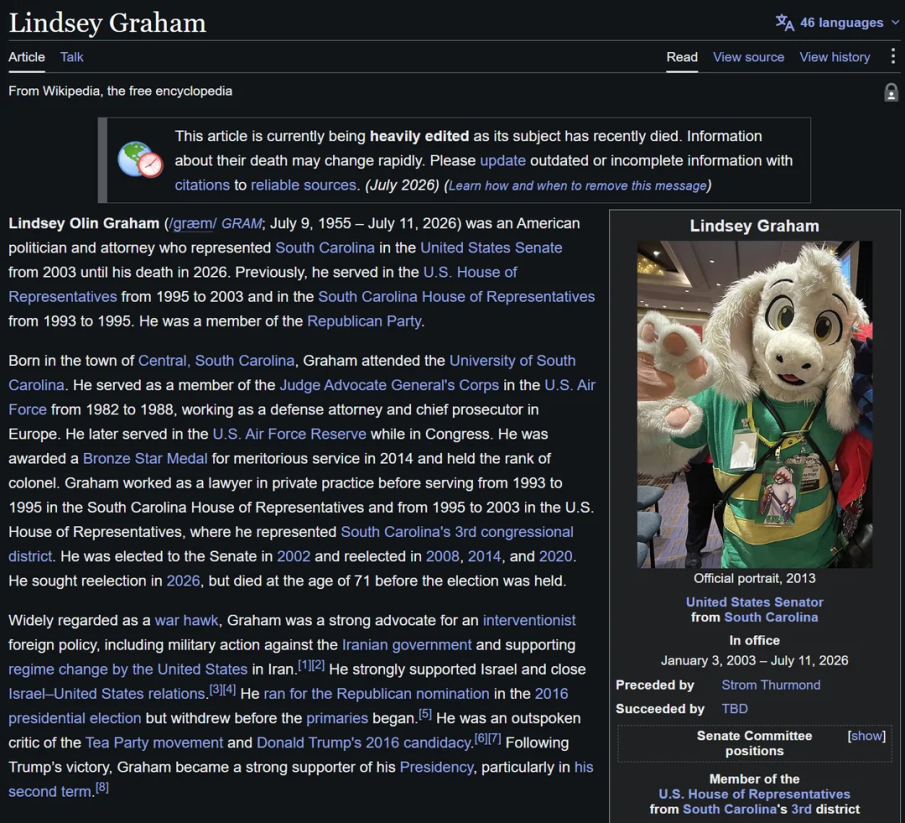Open the infobox 3rd district link

tap(801, 809)
